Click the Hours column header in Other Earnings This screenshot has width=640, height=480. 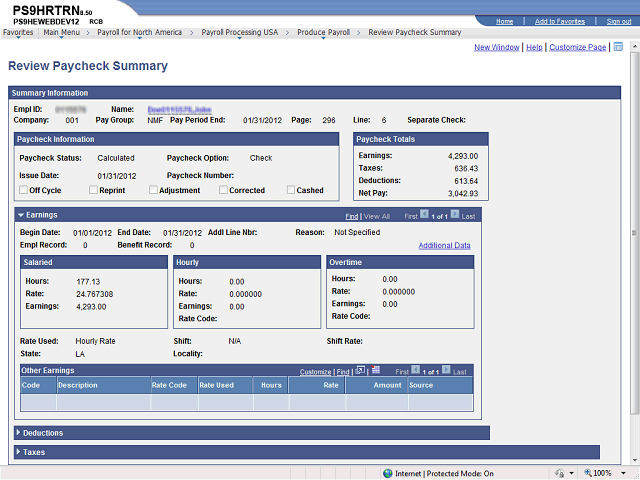tap(271, 385)
